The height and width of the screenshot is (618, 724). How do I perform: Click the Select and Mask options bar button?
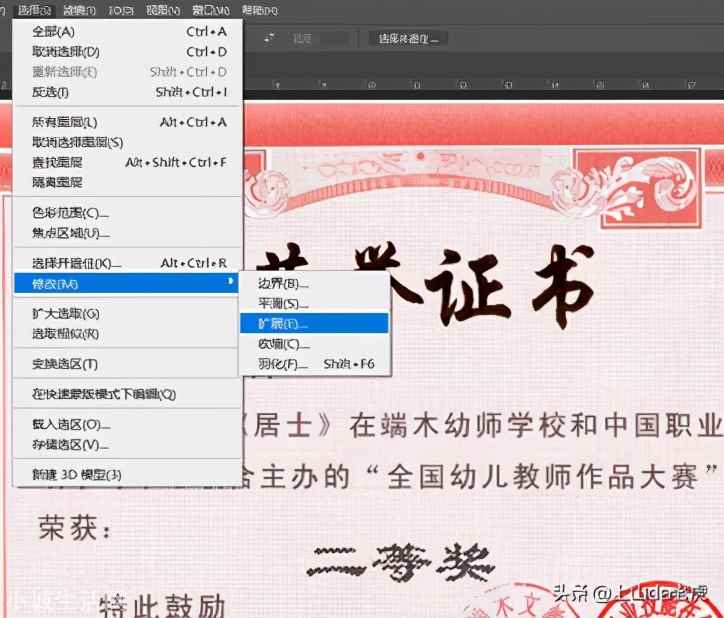point(408,38)
